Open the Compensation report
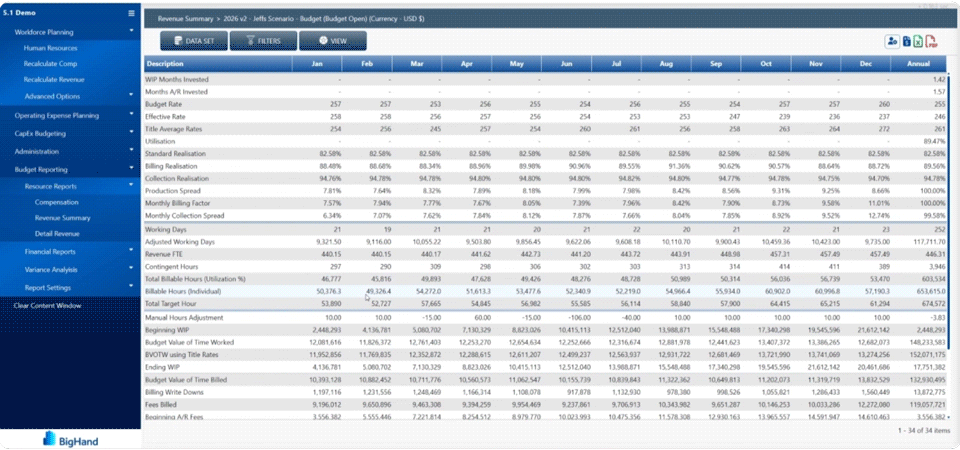 pyautogui.click(x=56, y=202)
